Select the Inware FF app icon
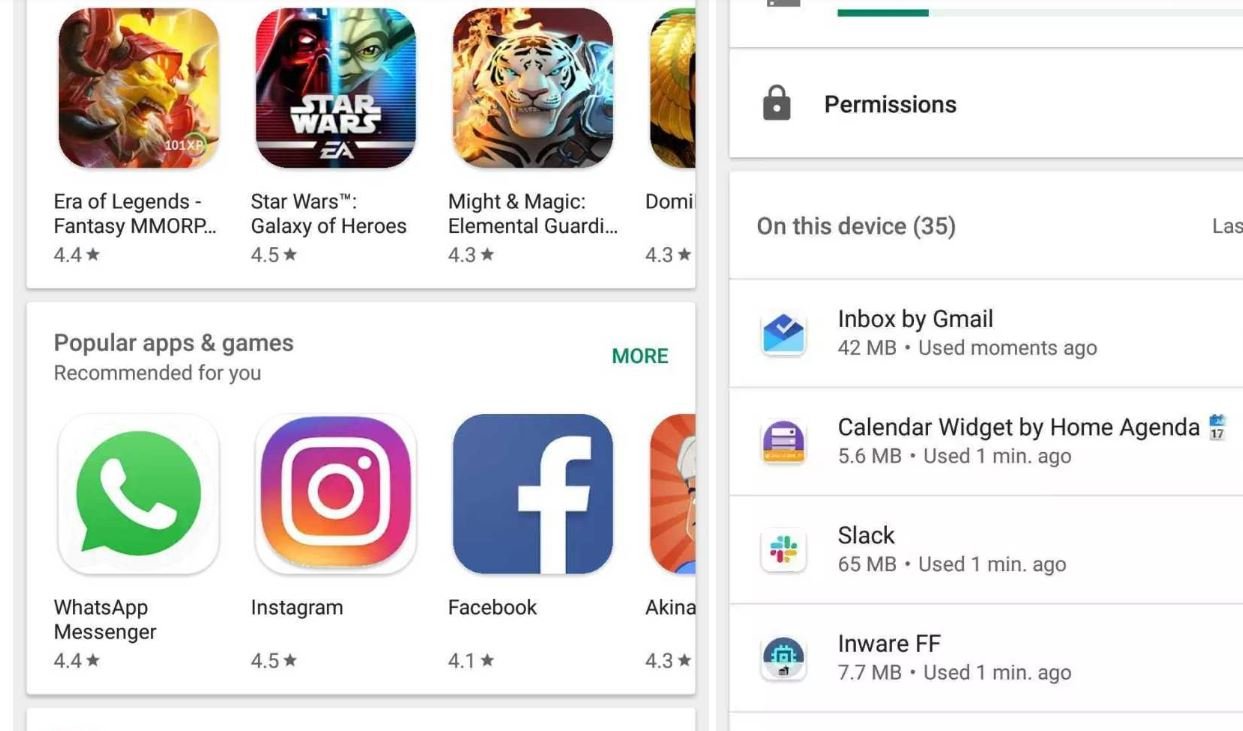 (783, 658)
